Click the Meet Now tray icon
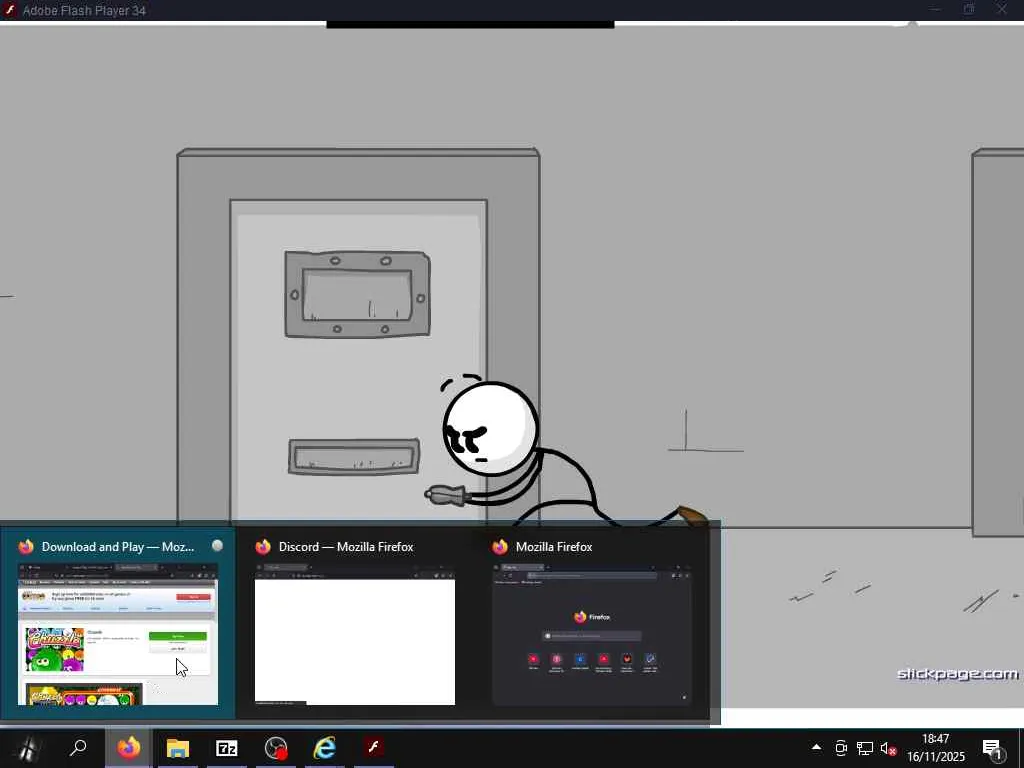Viewport: 1024px width, 768px height. [841, 748]
